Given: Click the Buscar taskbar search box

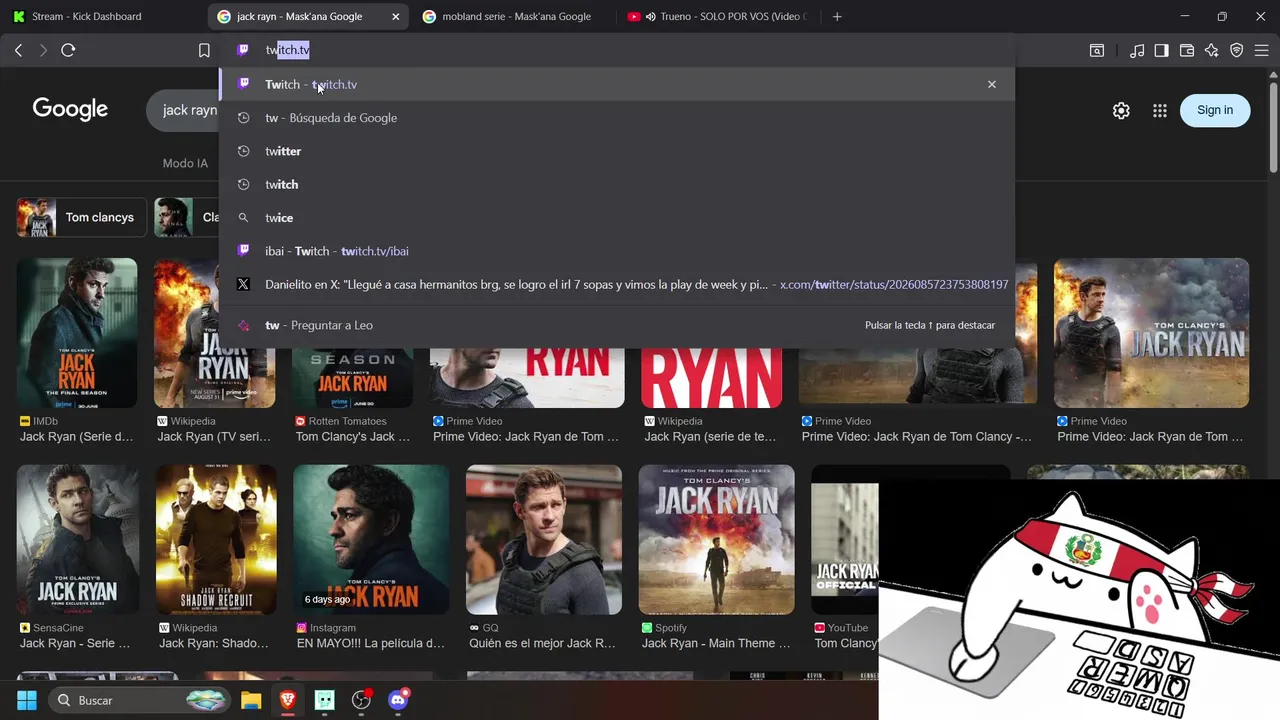Looking at the screenshot, I should [138, 700].
